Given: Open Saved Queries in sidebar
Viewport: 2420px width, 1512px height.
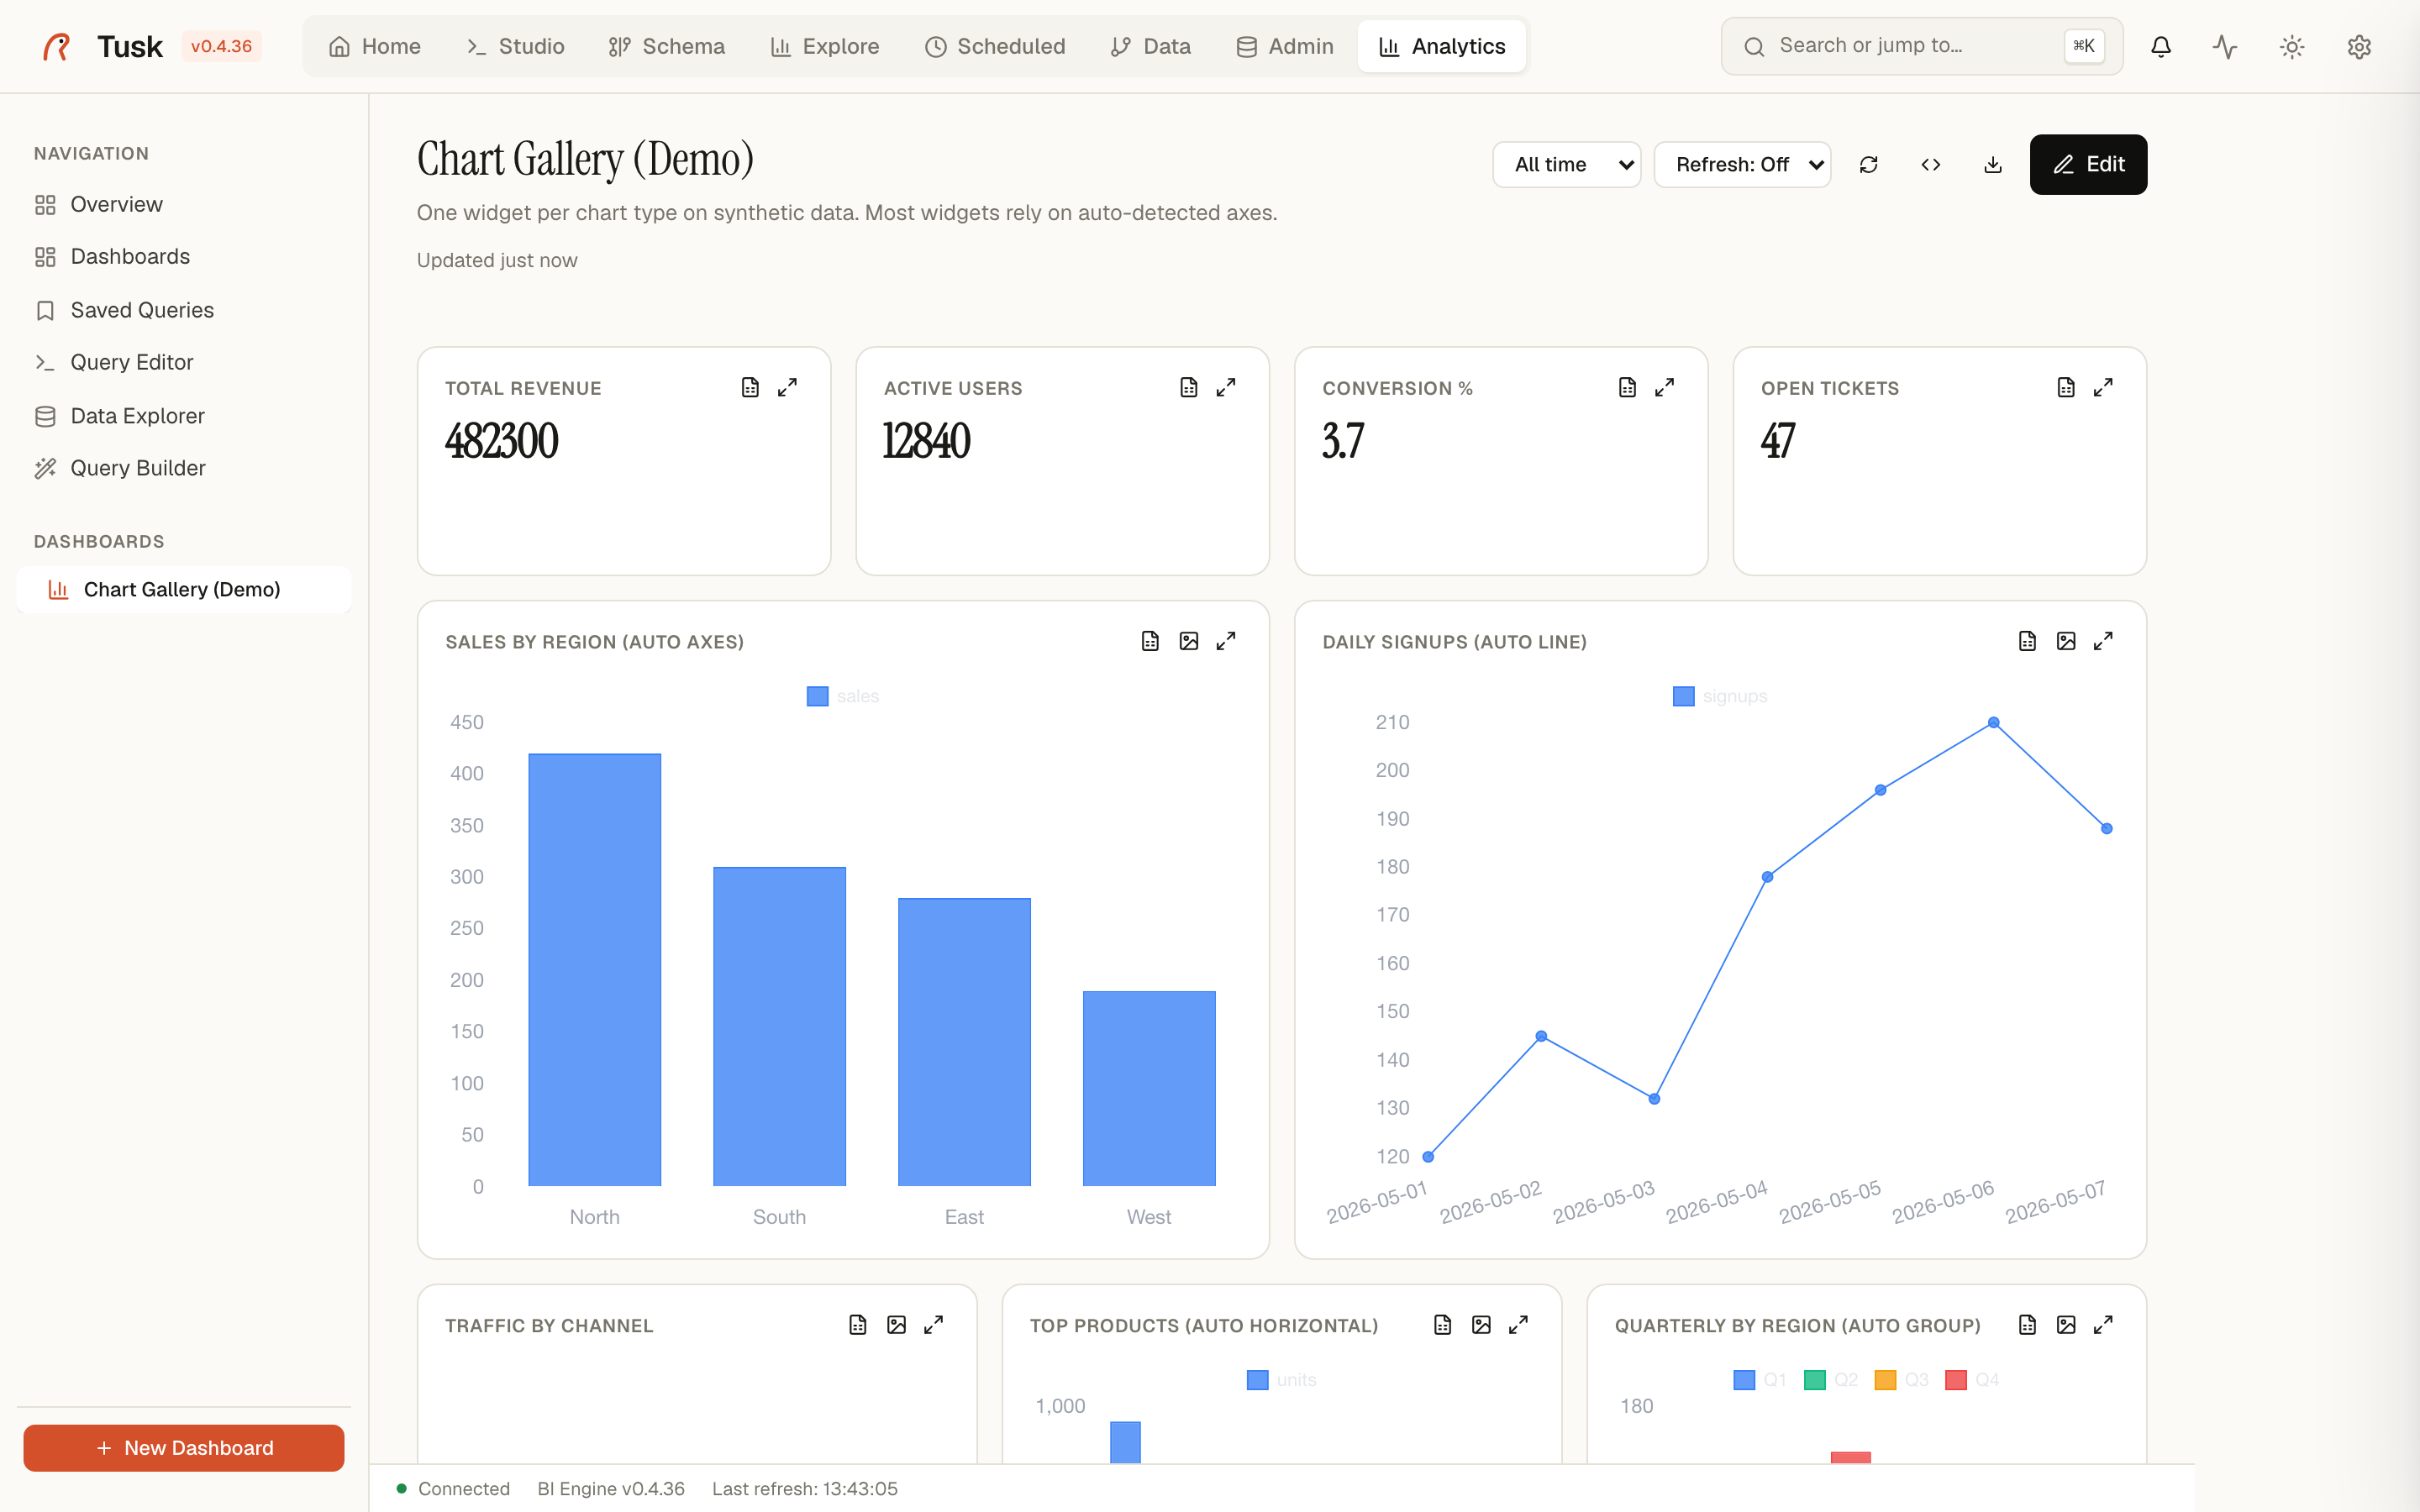Looking at the screenshot, I should click(x=184, y=310).
